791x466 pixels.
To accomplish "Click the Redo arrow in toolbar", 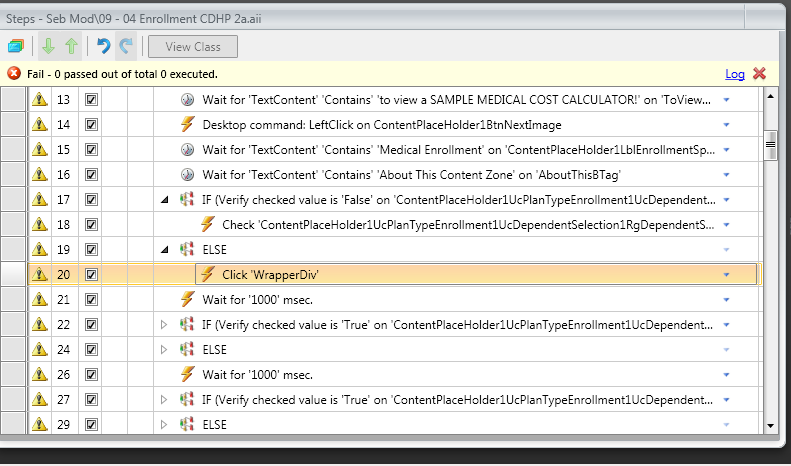I will (x=126, y=46).
